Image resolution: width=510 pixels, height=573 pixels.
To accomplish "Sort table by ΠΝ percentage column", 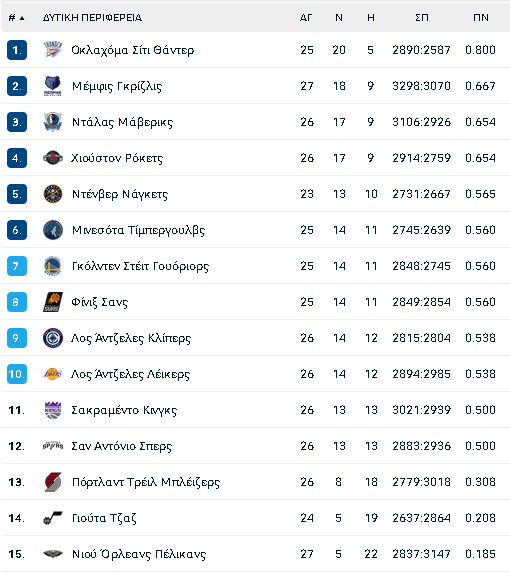I will [x=481, y=18].
